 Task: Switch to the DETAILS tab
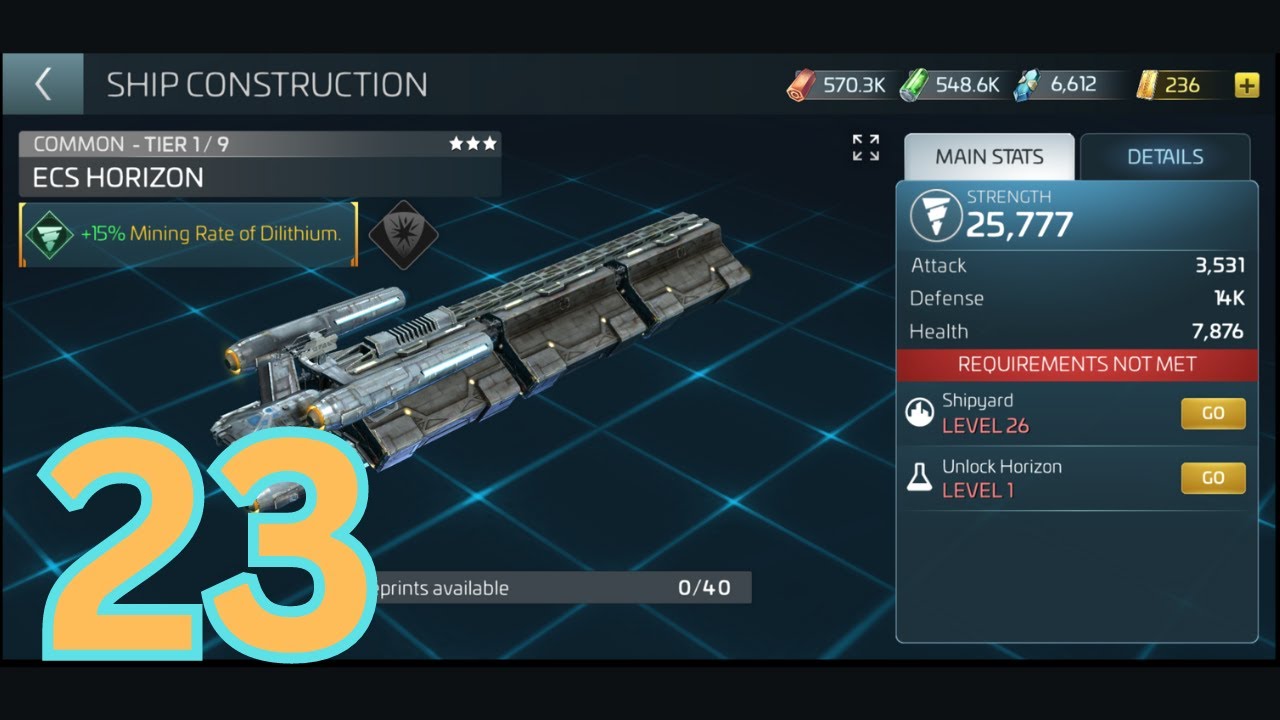[1165, 157]
